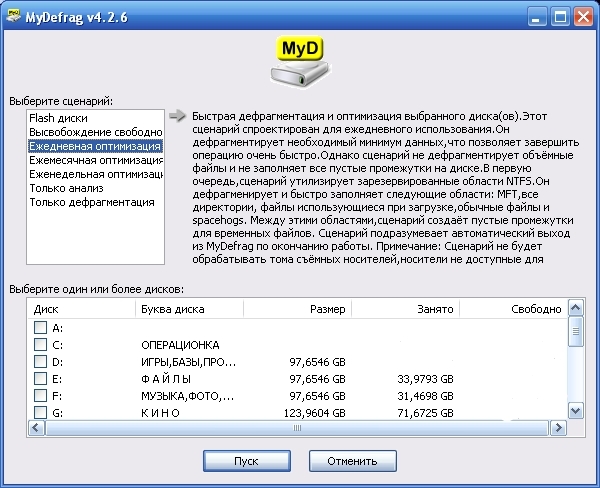
Task: Click the К И Н О drive label
Action: [160, 413]
